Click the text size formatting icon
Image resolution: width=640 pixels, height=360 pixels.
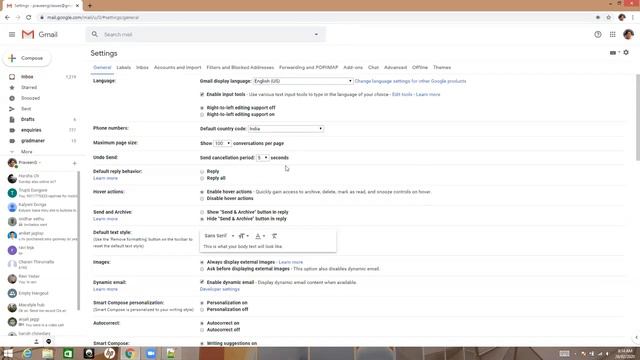click(x=243, y=236)
